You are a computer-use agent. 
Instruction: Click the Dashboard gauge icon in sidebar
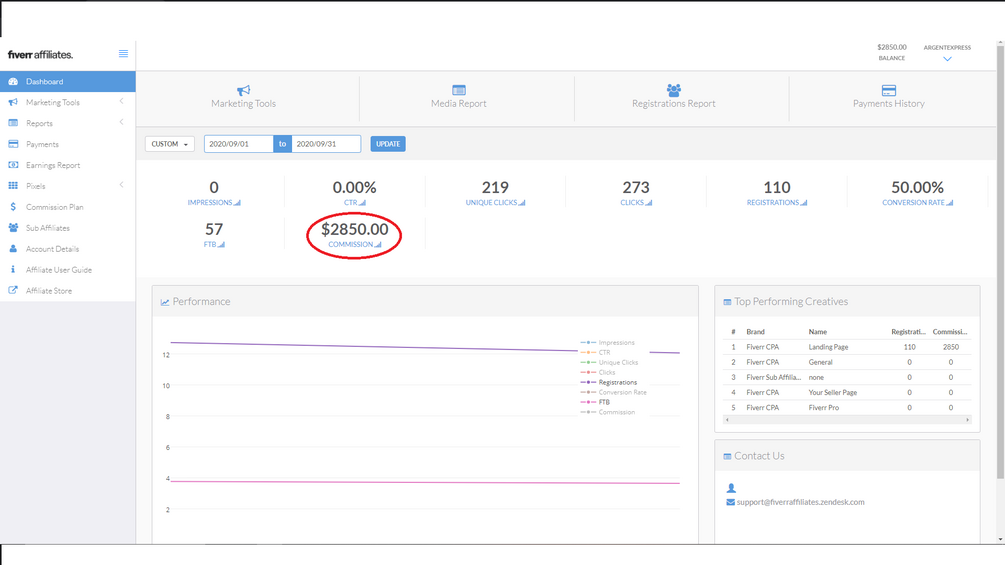[13, 81]
